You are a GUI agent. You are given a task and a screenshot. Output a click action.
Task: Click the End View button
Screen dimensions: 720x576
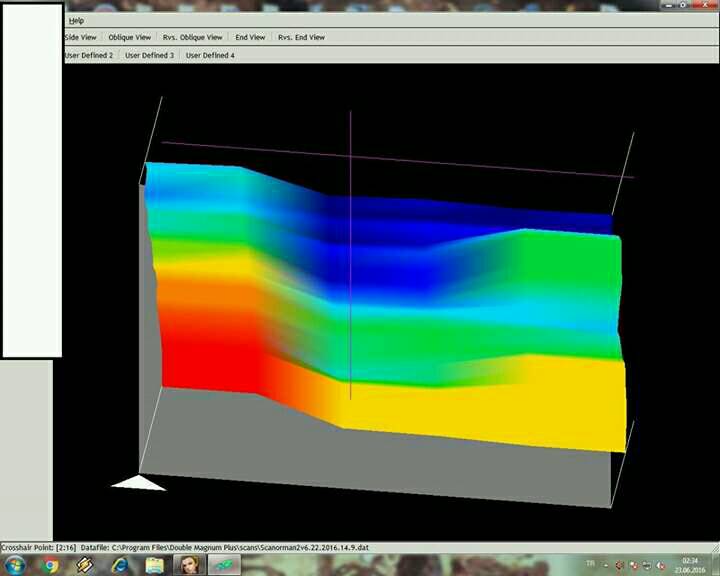250,37
